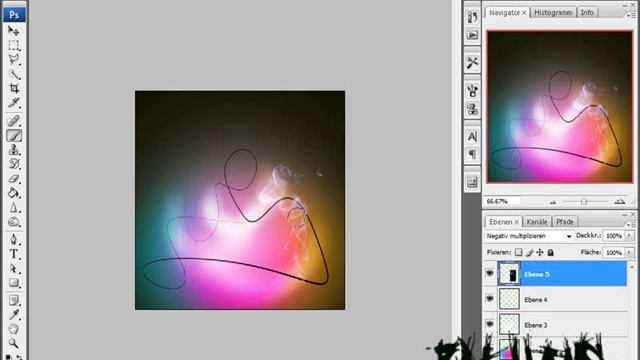This screenshot has height=360, width=640.
Task: Select the Paint Bucket tool
Action: tap(14, 193)
